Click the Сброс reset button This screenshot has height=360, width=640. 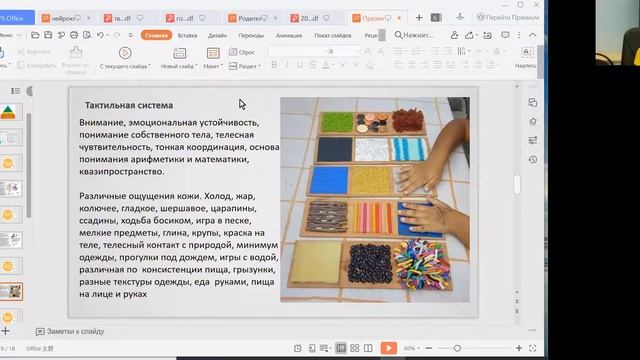[x=242, y=52]
